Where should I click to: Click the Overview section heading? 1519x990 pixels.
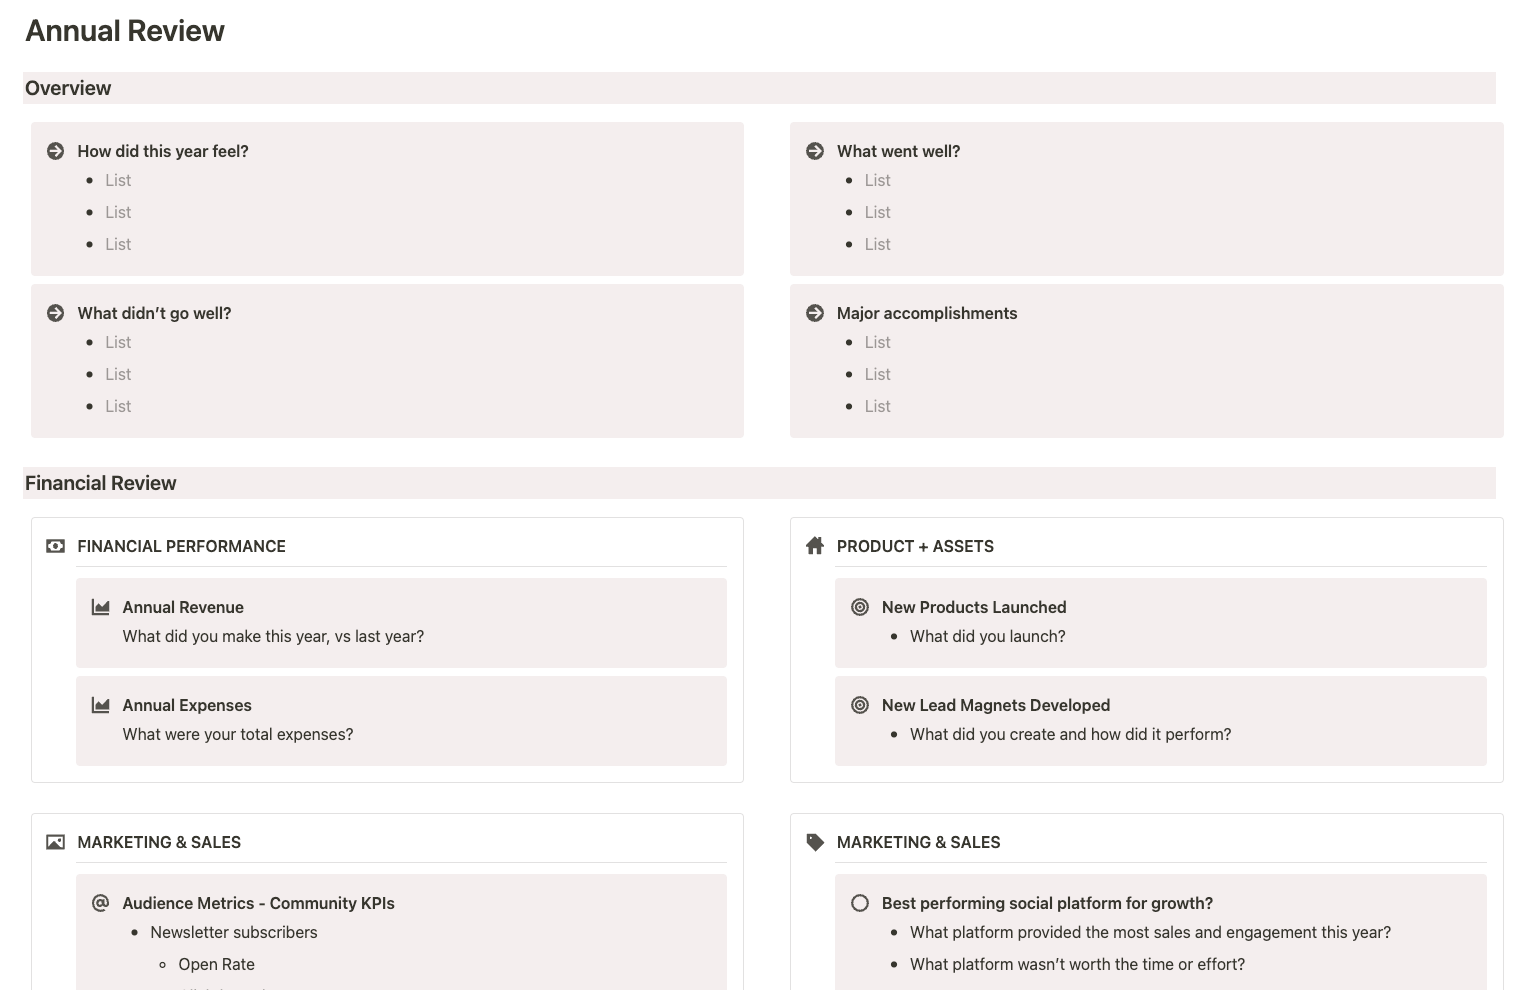click(x=68, y=88)
